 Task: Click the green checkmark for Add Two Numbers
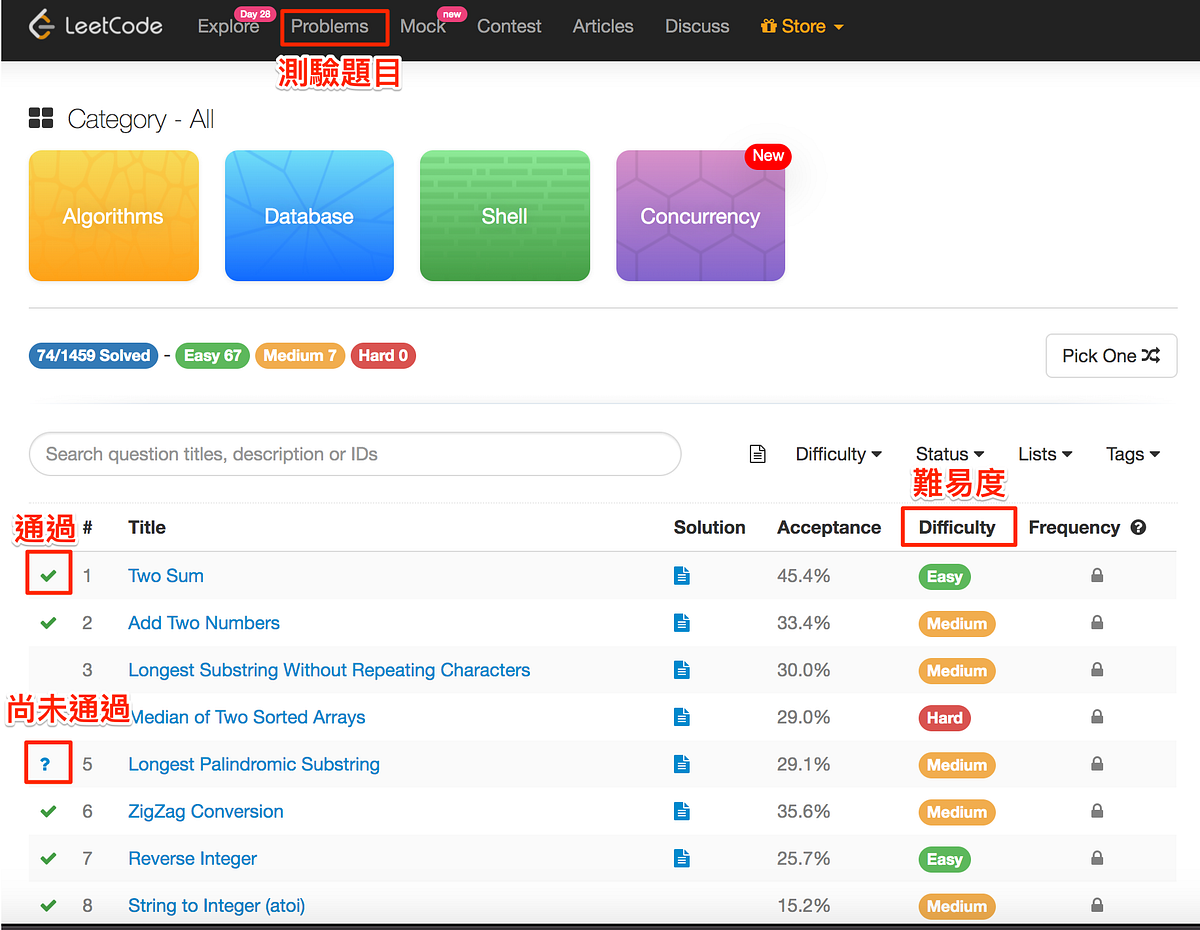pyautogui.click(x=48, y=623)
